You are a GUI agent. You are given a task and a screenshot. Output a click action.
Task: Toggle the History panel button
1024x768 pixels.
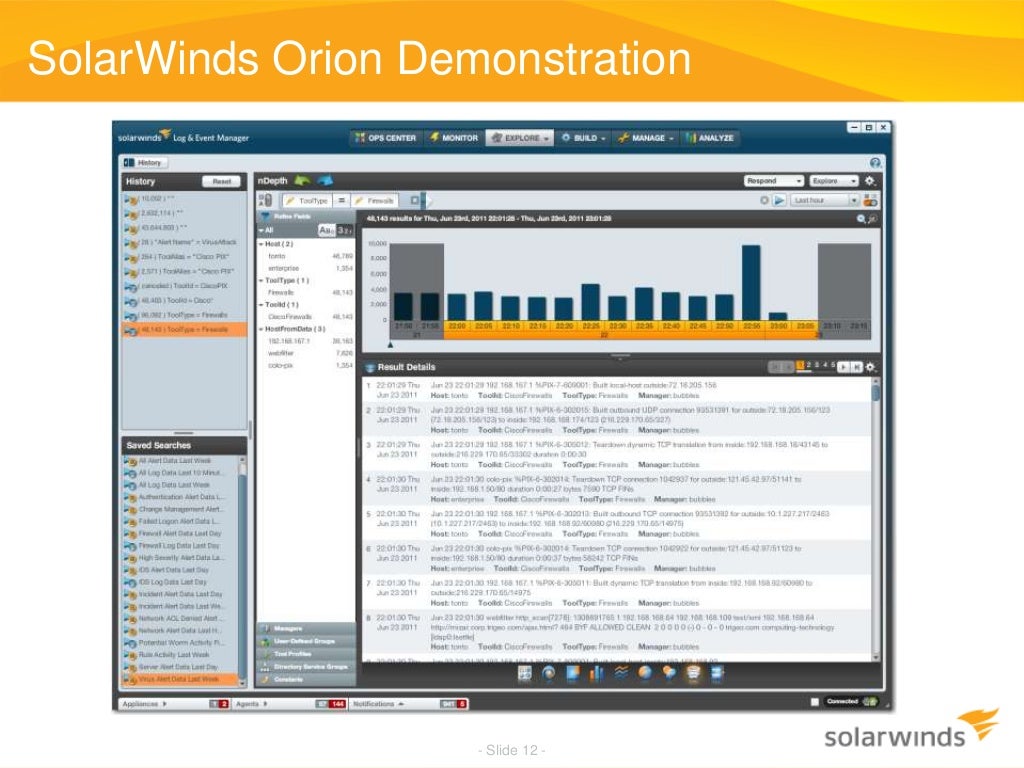pos(144,163)
